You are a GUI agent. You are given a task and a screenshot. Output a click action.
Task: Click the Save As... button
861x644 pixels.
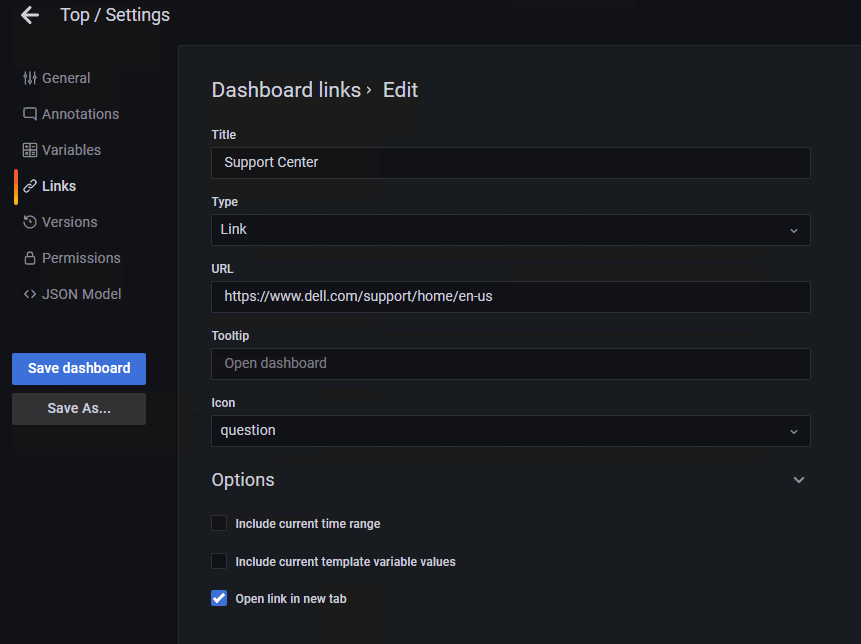(79, 408)
